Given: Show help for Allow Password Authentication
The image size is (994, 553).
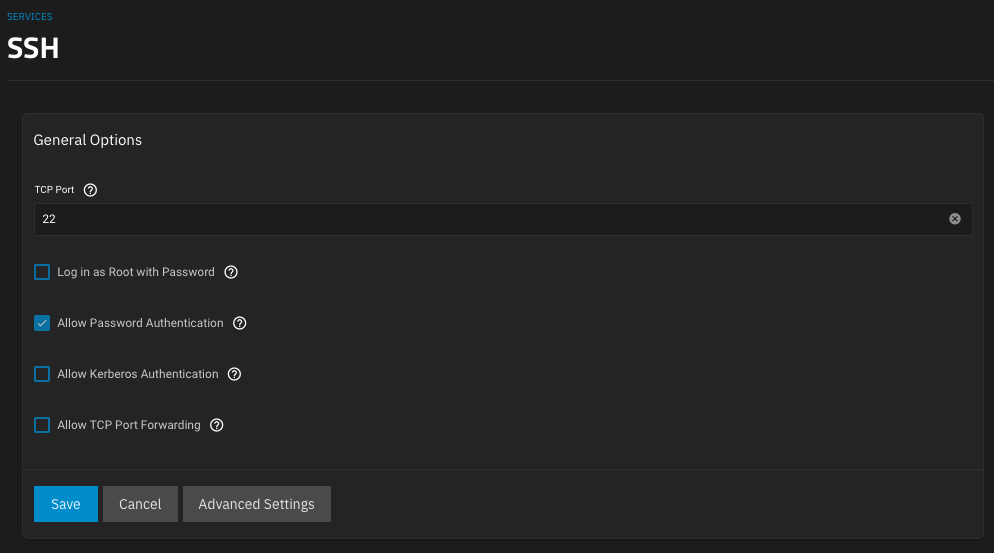Looking at the screenshot, I should (240, 323).
